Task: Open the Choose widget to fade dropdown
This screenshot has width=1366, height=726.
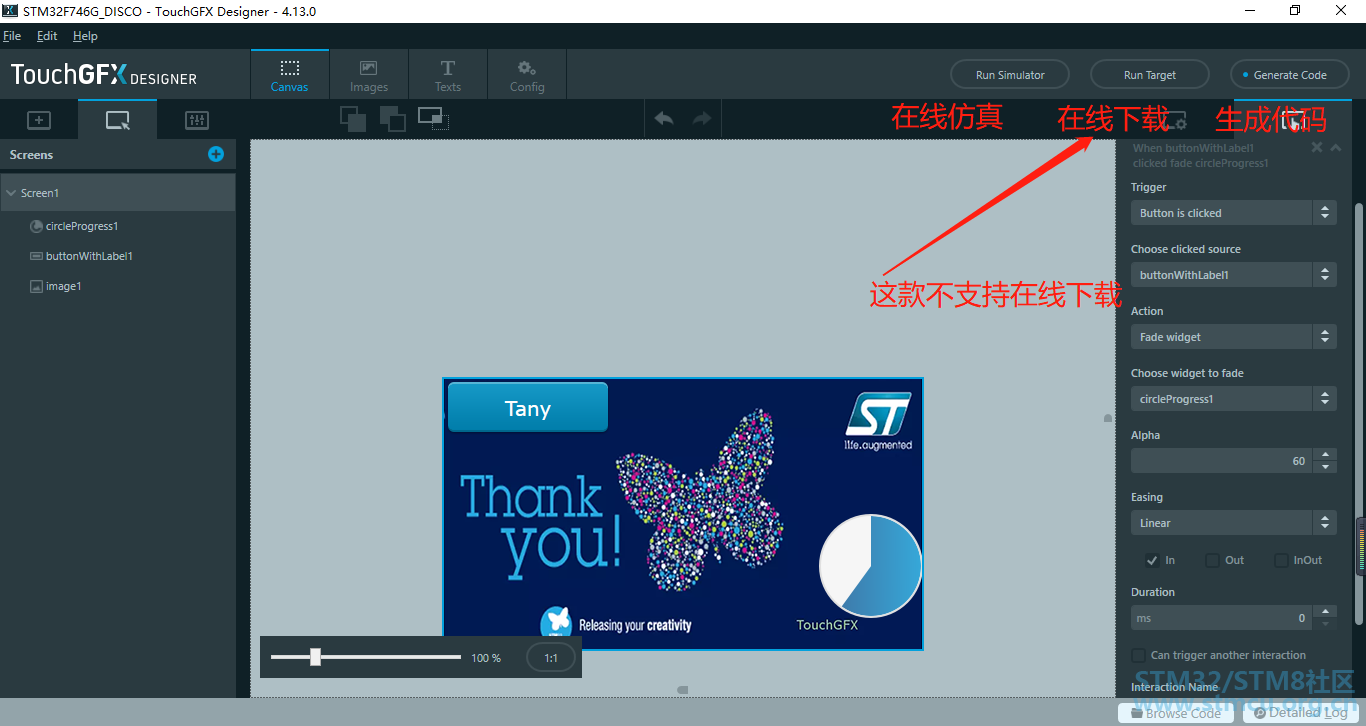Action: click(x=1234, y=399)
